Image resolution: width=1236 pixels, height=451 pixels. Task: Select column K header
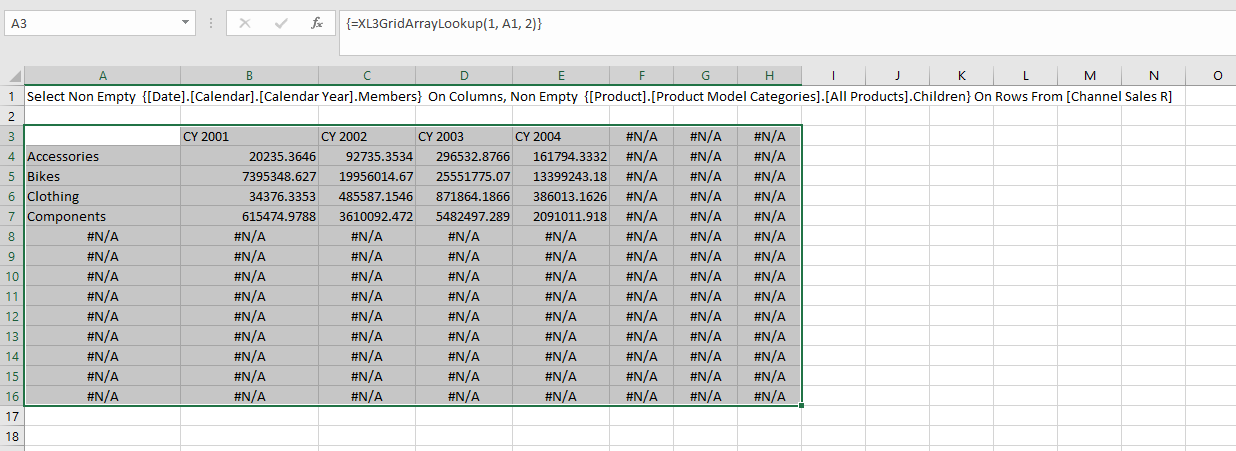[961, 76]
